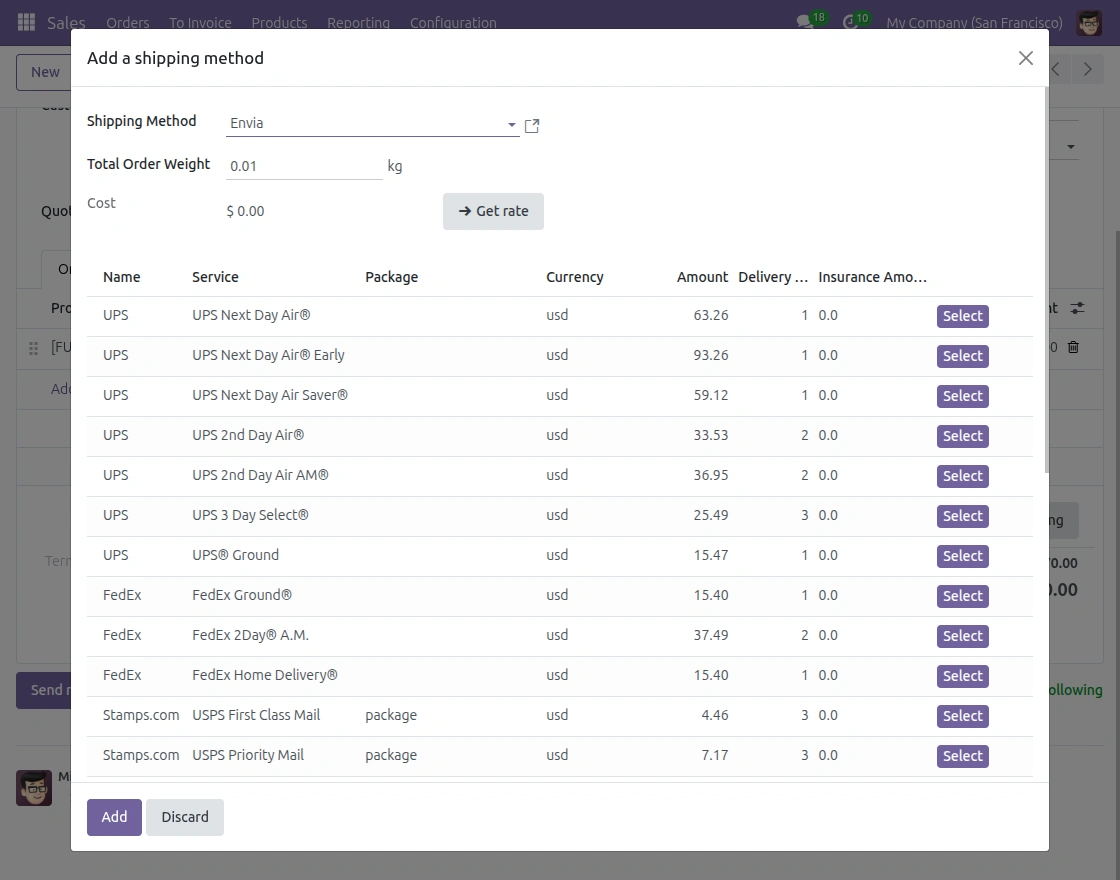This screenshot has width=1120, height=880.
Task: Discard the shipping method dialog
Action: 184,817
